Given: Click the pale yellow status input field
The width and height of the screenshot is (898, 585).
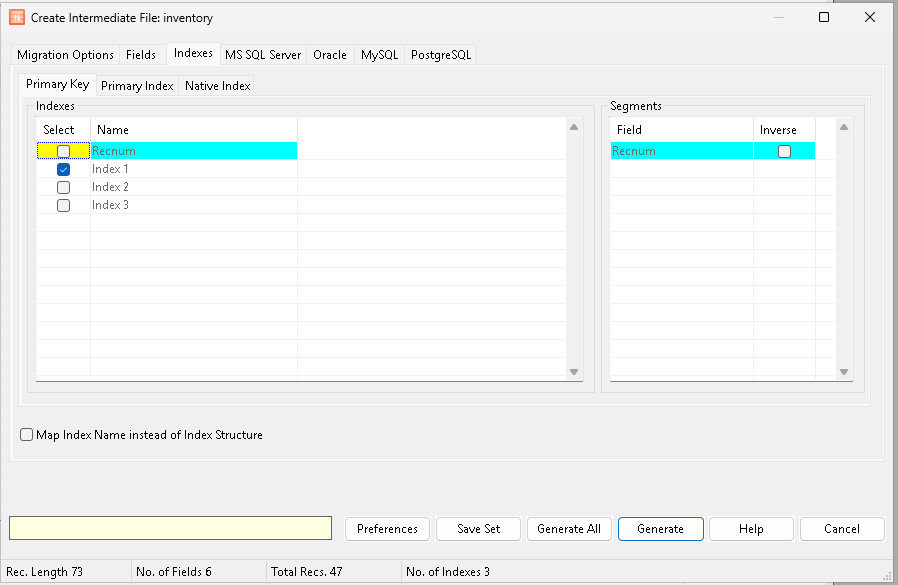Looking at the screenshot, I should tap(170, 528).
